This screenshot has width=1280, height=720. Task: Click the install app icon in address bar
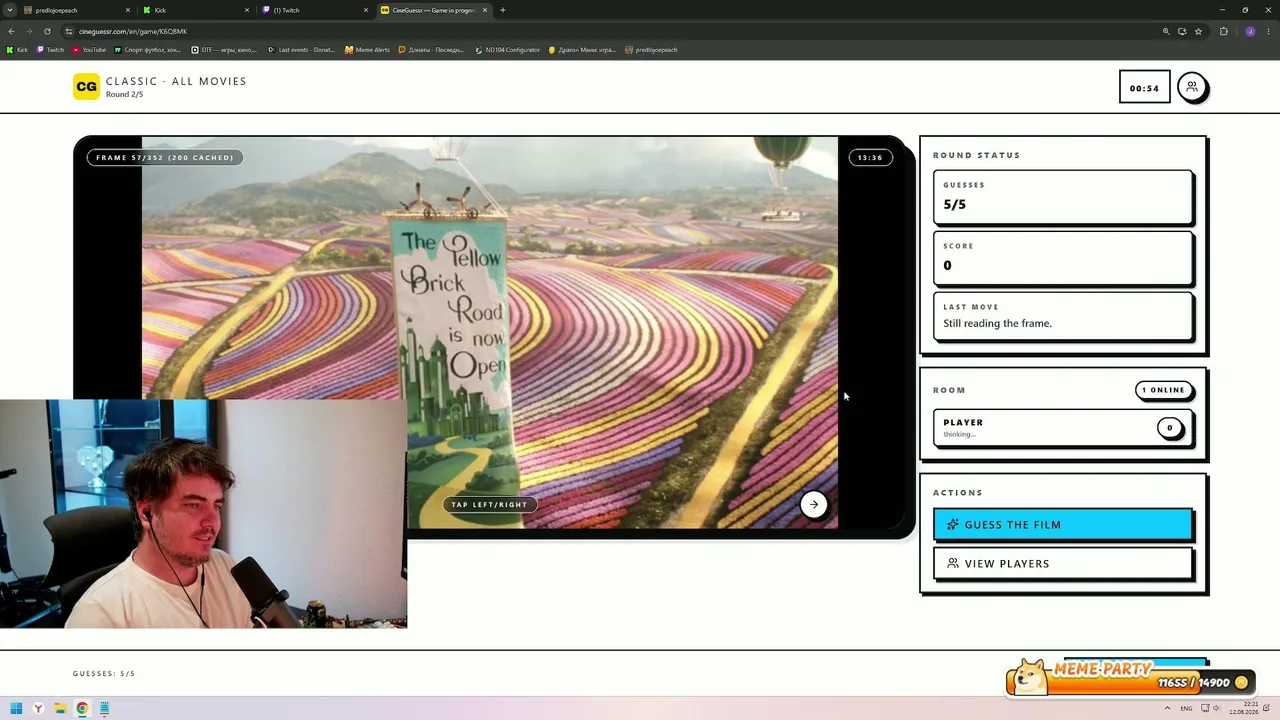(1182, 31)
